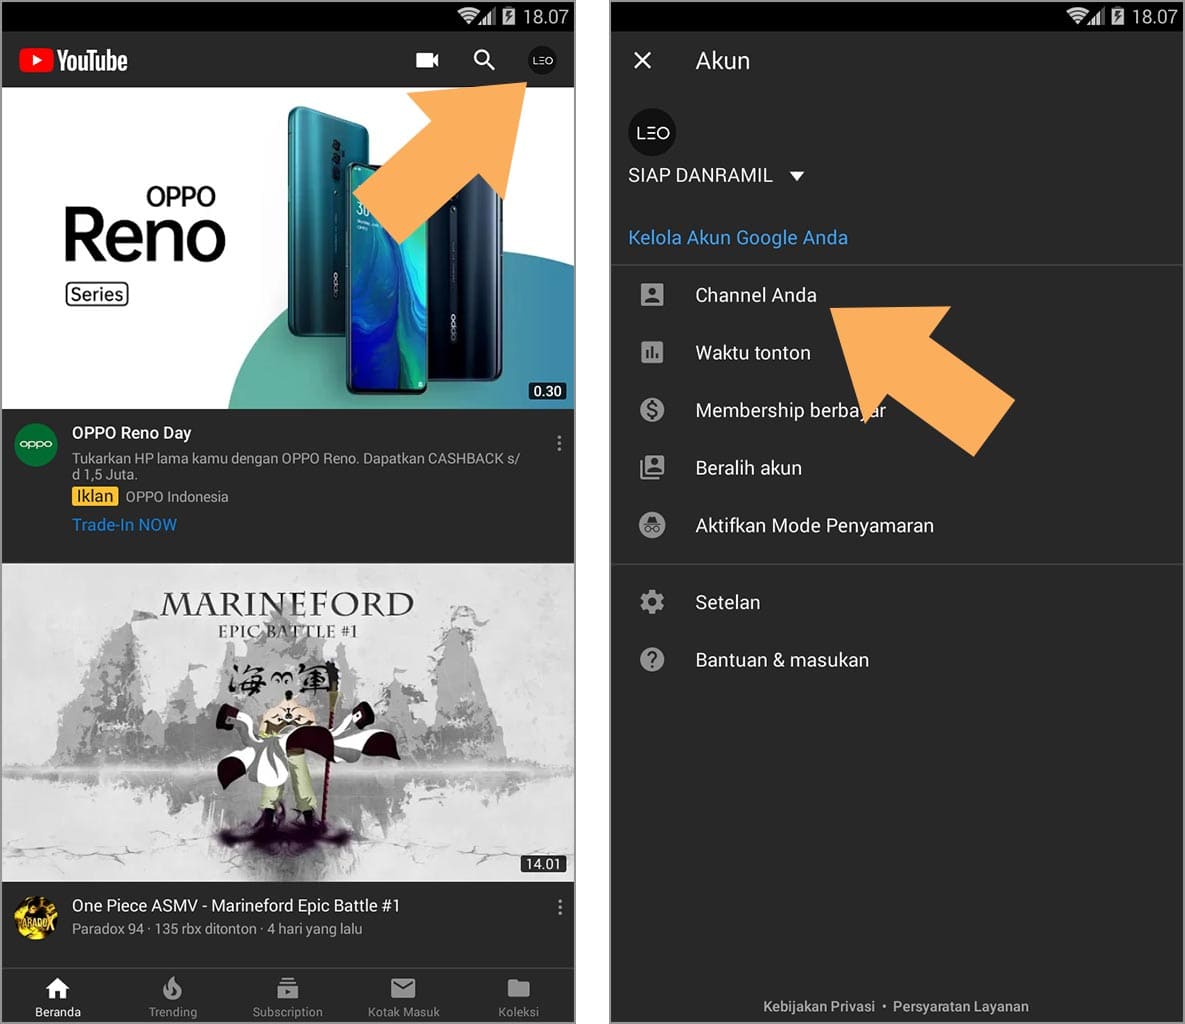
Task: Open OPPO channel avatar beside ad title
Action: (36, 444)
